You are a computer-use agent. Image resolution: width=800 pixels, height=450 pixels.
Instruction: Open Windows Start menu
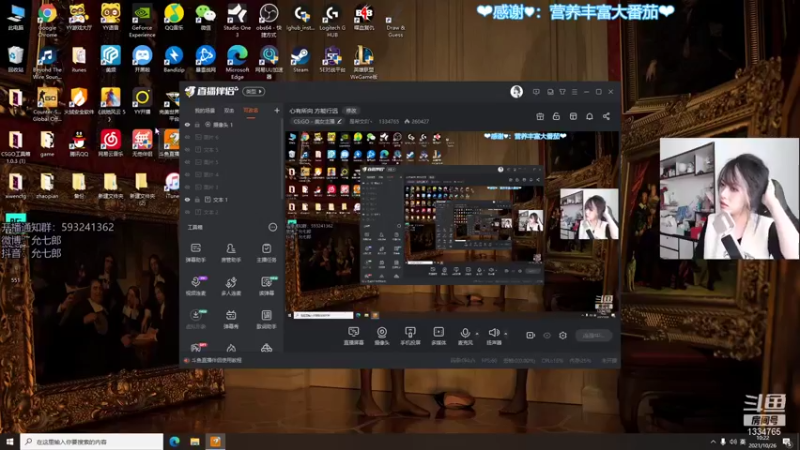click(x=10, y=442)
